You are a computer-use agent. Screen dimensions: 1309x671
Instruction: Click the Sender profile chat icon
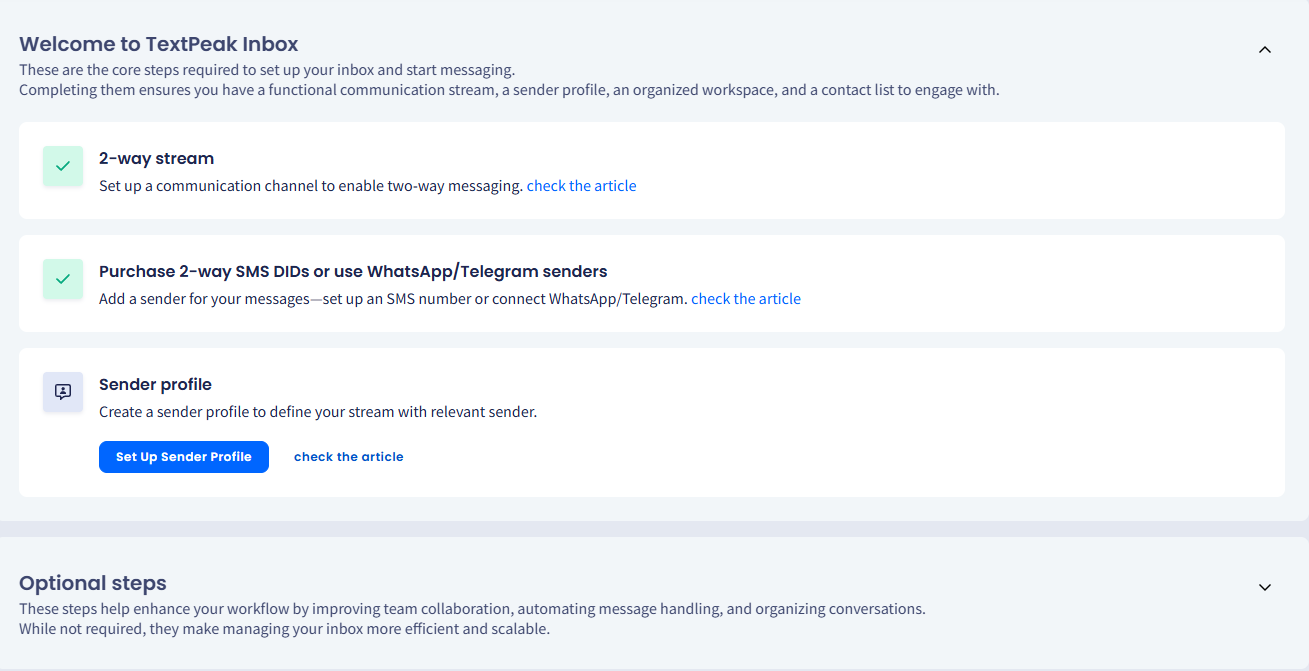coord(63,392)
